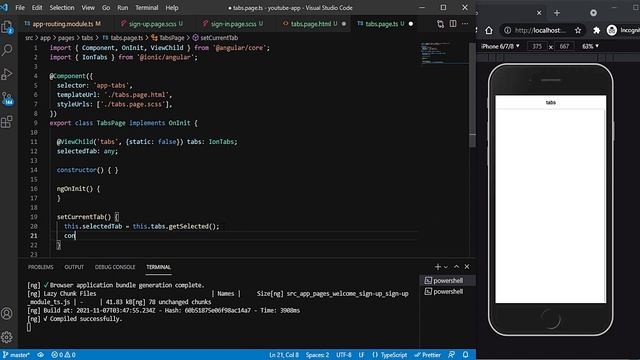Switch to sign-in.page.scss tab
Image resolution: width=640 pixels, height=360 pixels.
click(233, 24)
